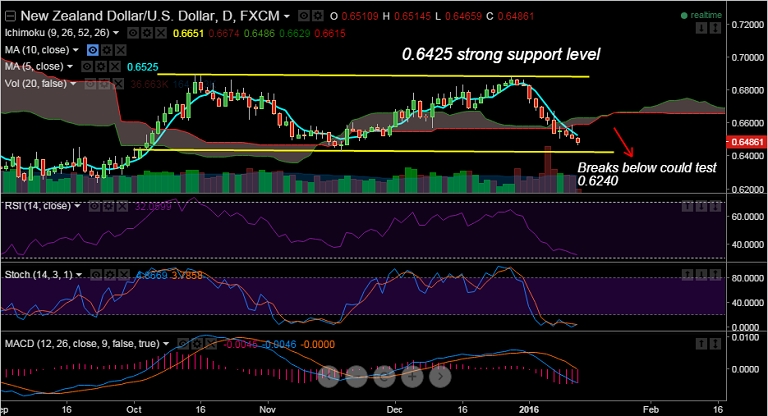
Task: Remove the MA (5, close) indicator
Action: (115, 67)
